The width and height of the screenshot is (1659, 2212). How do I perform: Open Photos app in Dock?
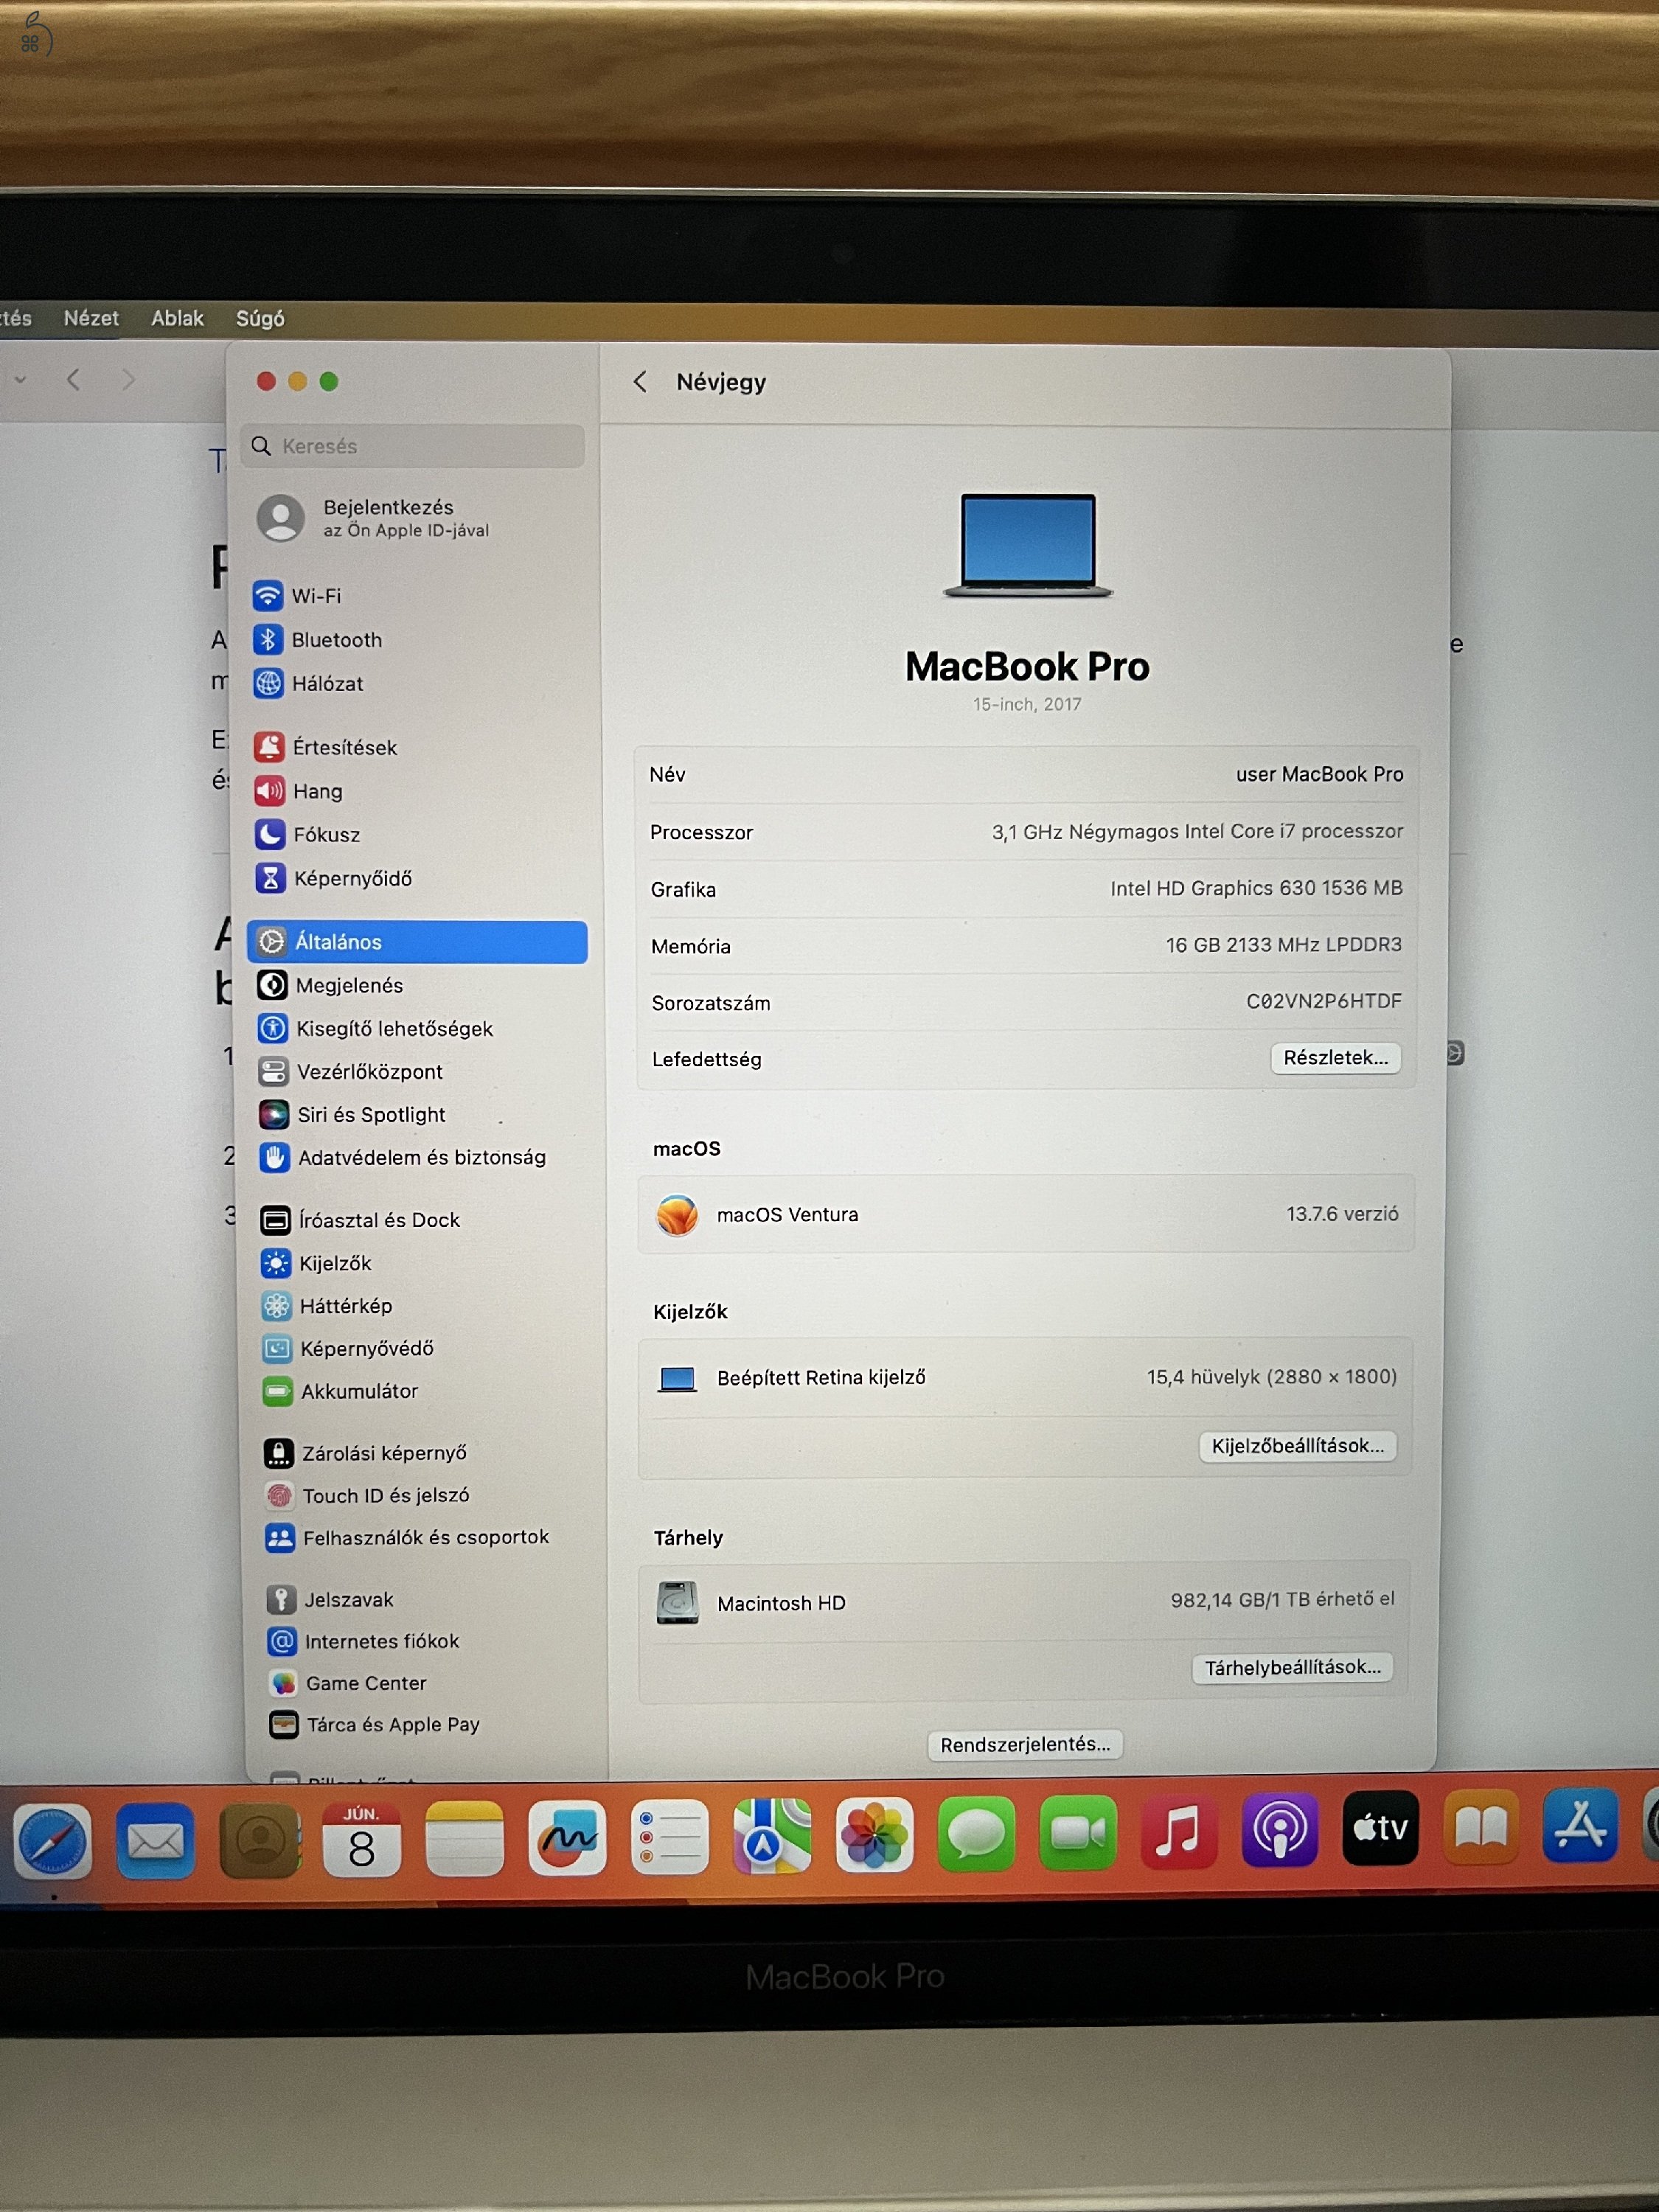coord(874,1835)
